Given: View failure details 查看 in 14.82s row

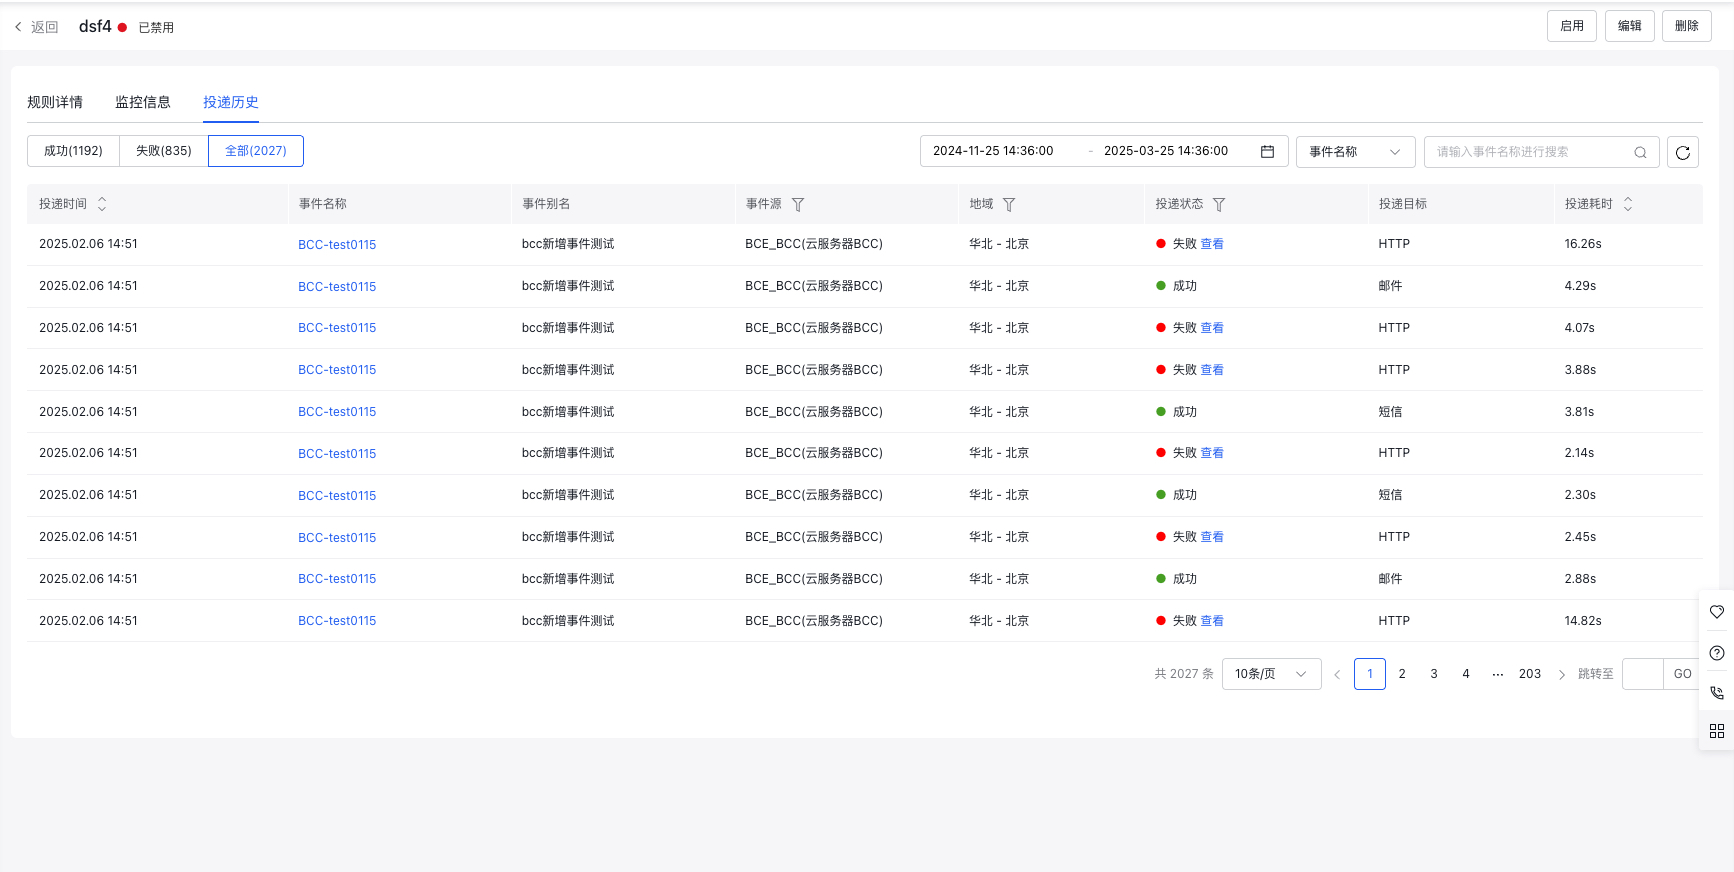Looking at the screenshot, I should (1212, 621).
